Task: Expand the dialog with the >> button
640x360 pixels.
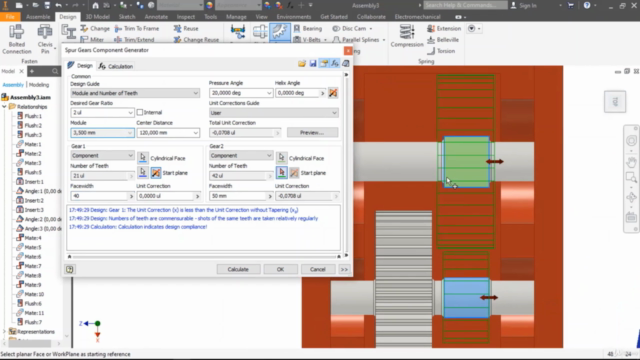Action: click(x=344, y=269)
